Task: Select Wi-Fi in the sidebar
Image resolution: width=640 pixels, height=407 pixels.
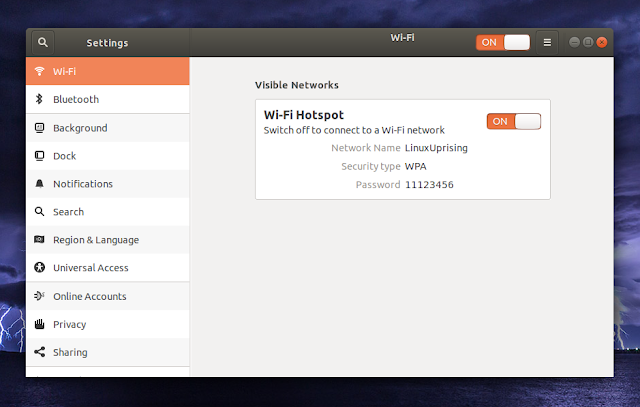Action: click(x=64, y=72)
